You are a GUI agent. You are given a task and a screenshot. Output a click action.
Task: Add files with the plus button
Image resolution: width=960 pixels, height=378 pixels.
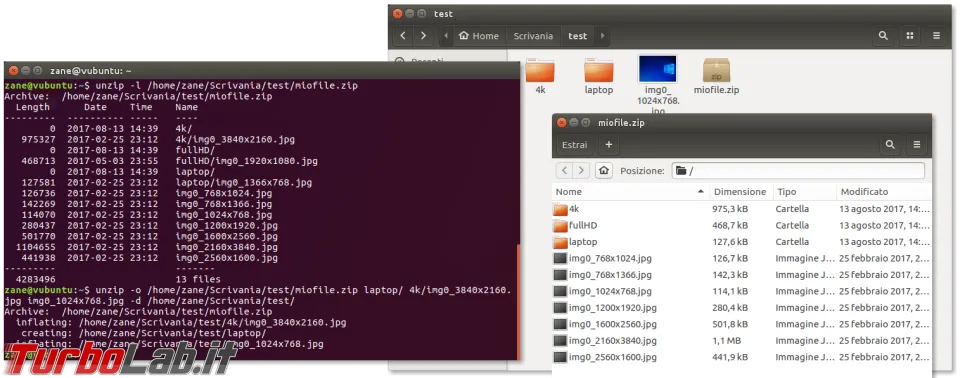pos(609,145)
